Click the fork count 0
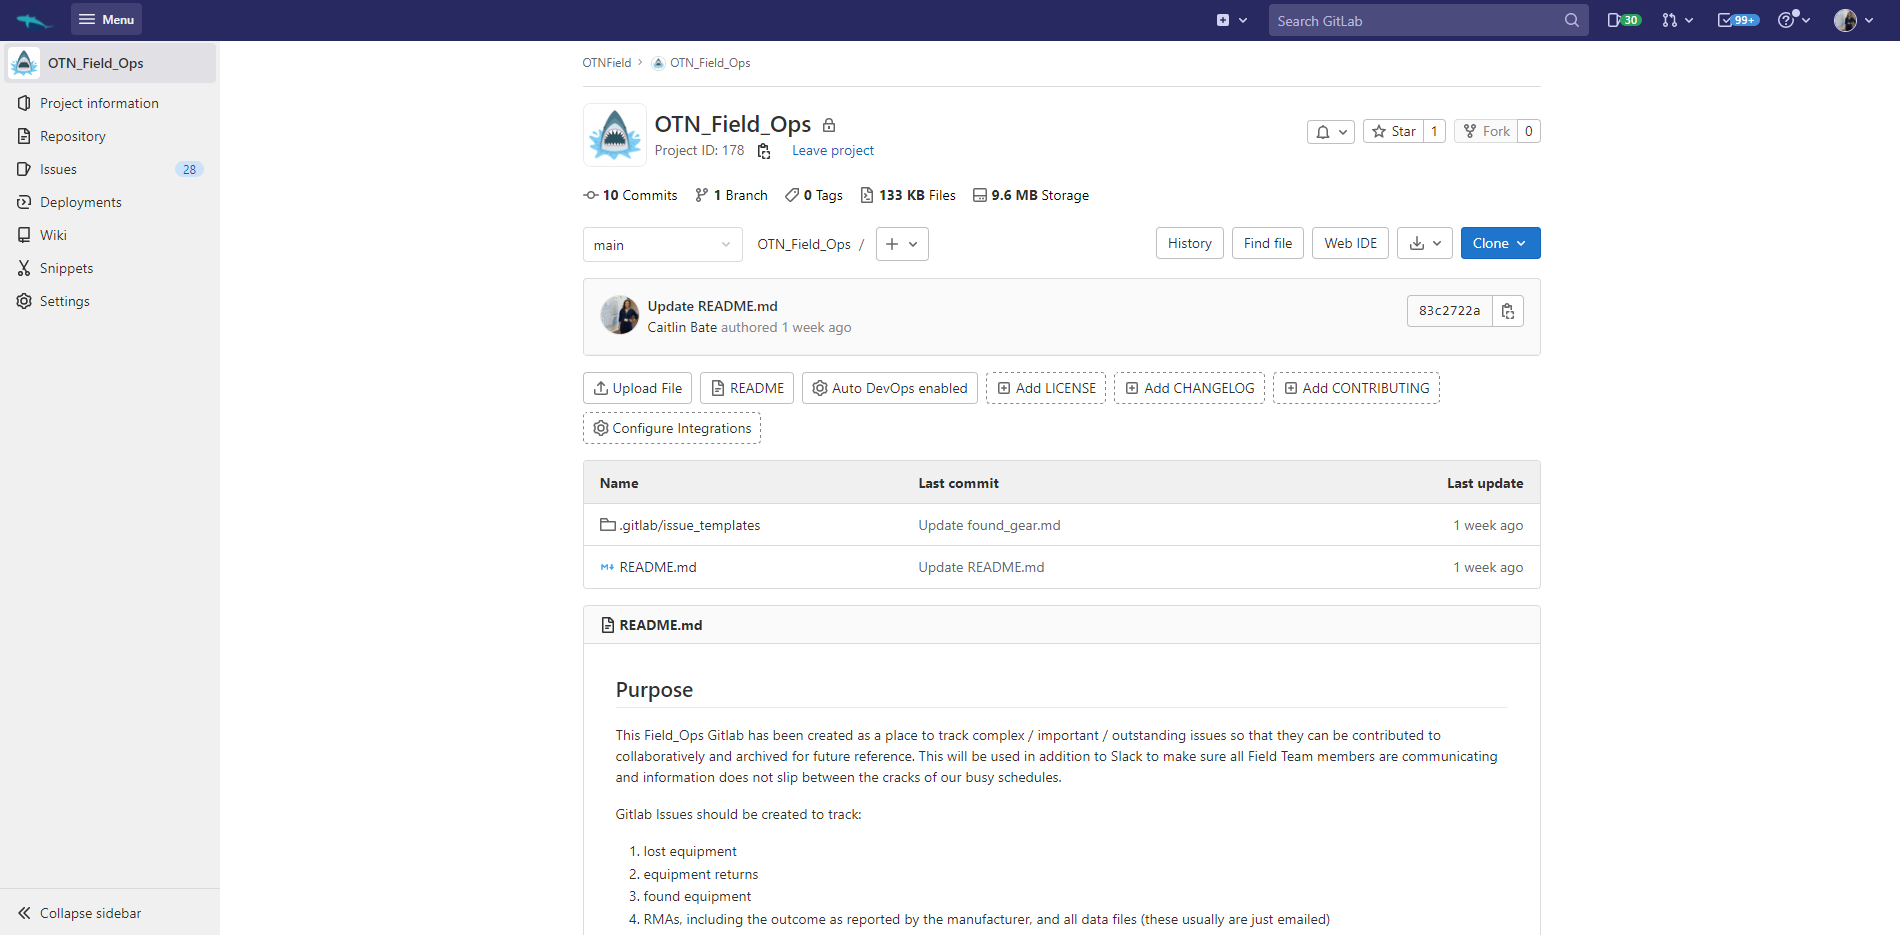The image size is (1900, 935). pos(1529,131)
